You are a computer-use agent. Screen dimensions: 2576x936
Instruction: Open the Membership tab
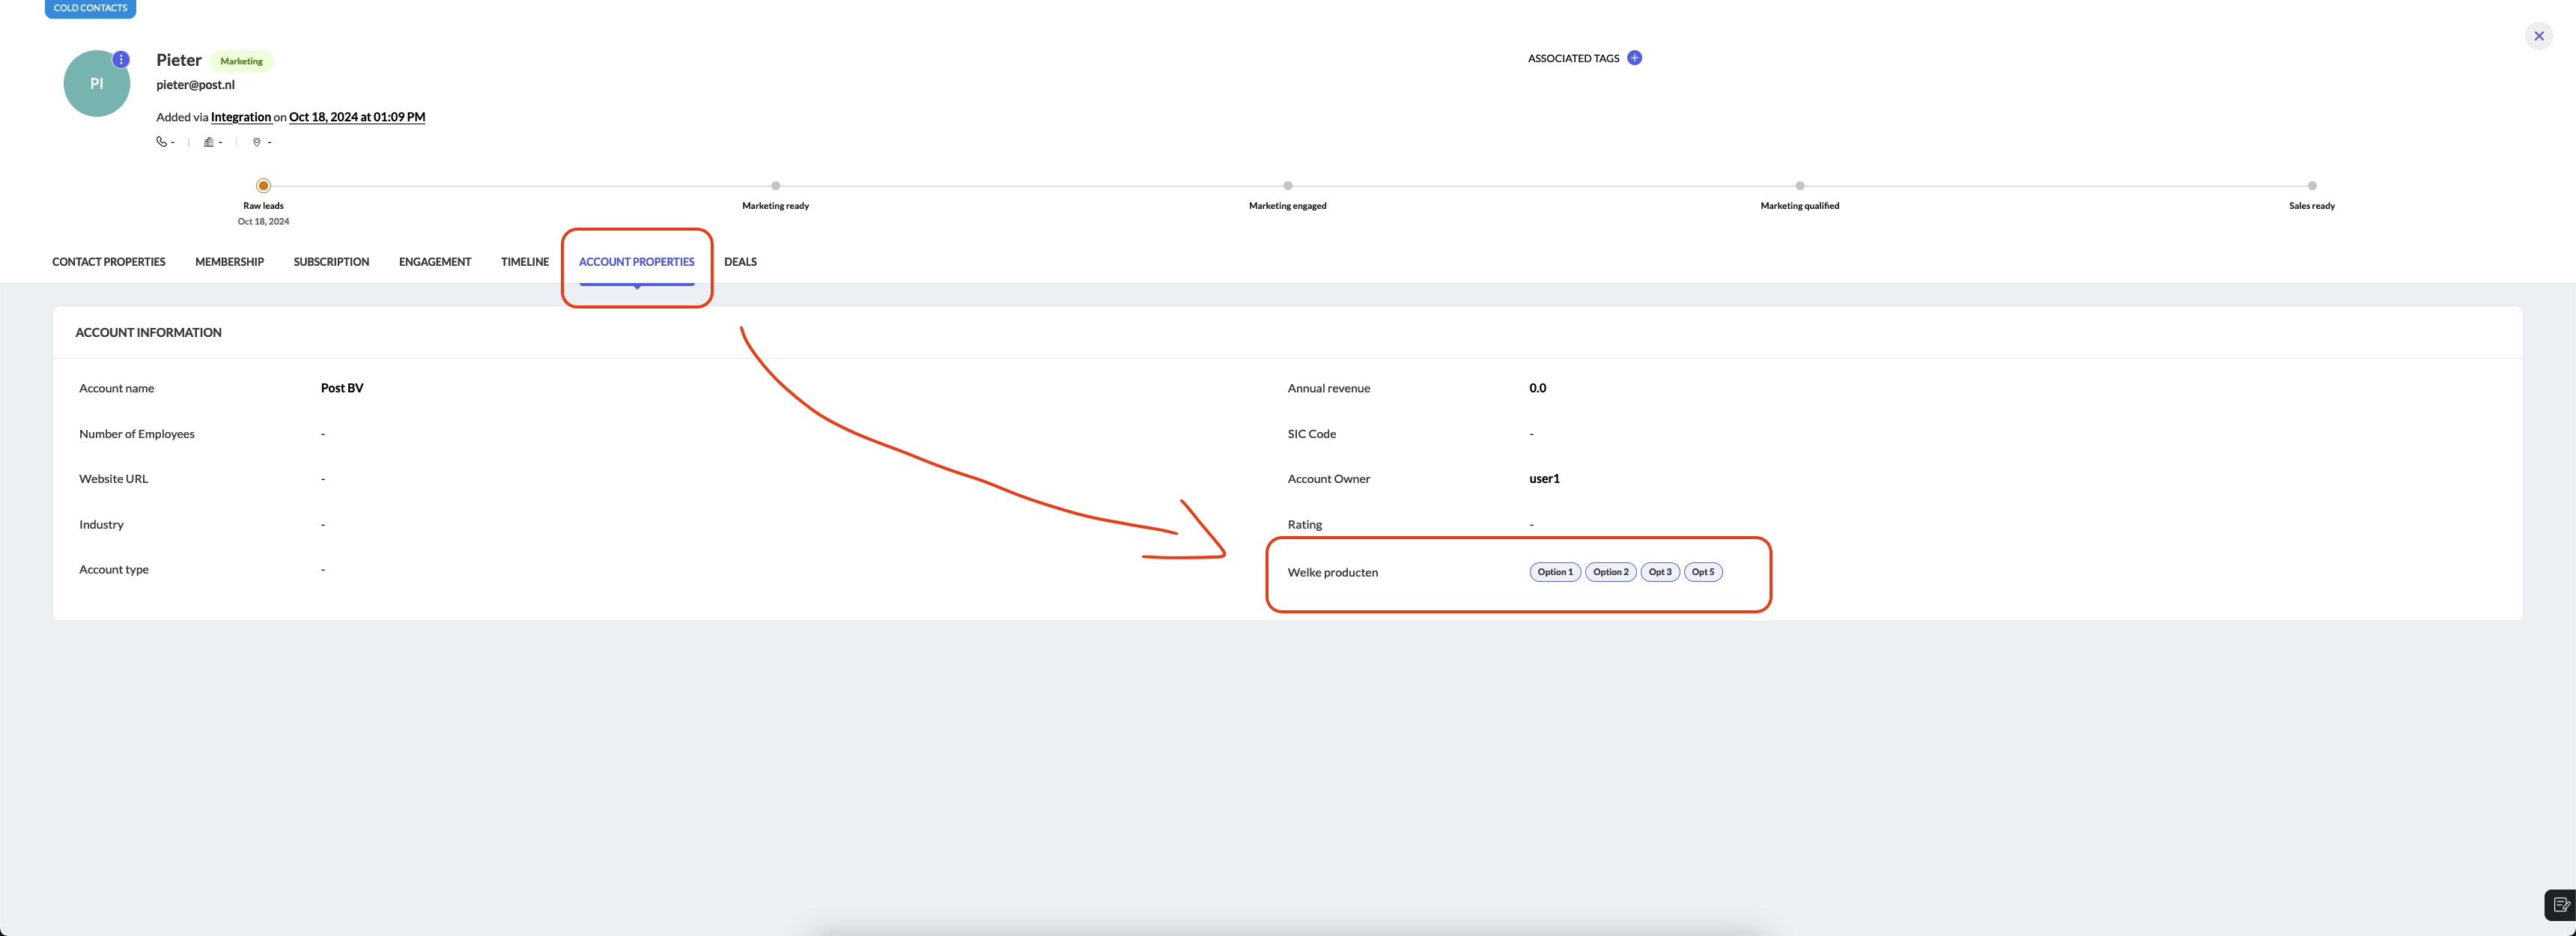pos(229,262)
